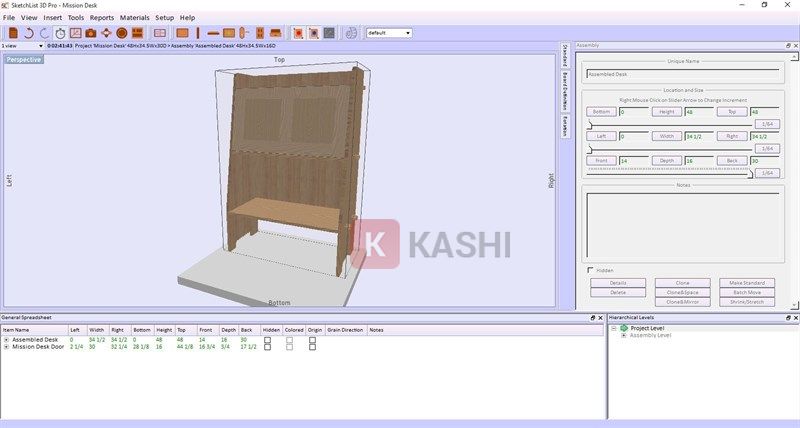Image resolution: width=800 pixels, height=428 pixels.
Task: Click the first red selection mode icon
Action: [x=298, y=33]
